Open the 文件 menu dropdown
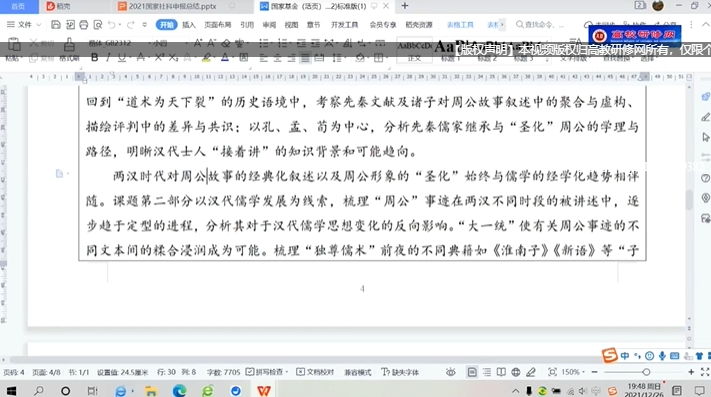 [24, 24]
